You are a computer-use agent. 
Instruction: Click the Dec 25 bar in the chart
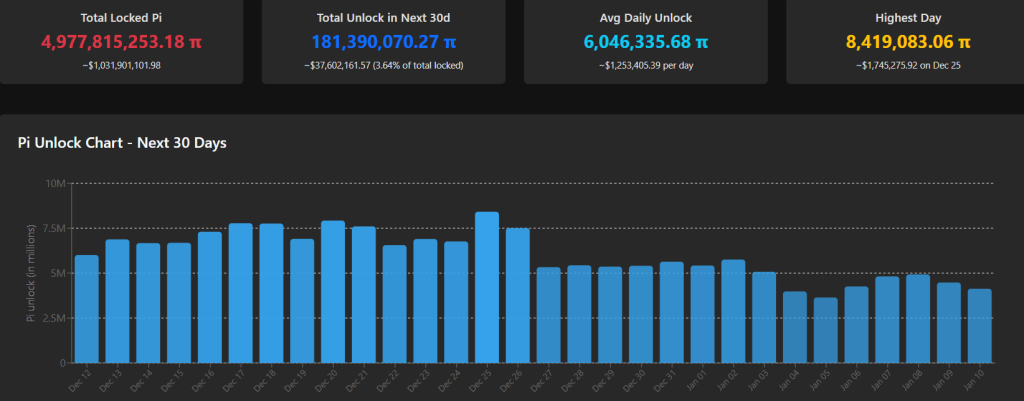point(487,288)
